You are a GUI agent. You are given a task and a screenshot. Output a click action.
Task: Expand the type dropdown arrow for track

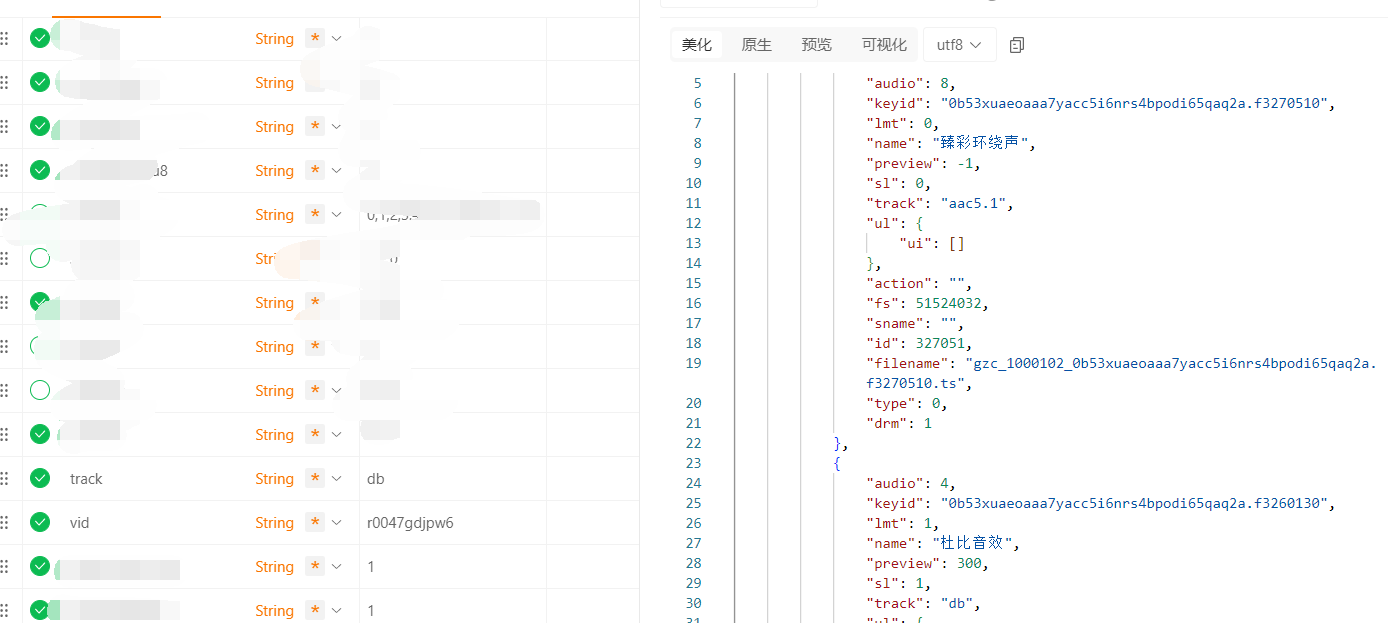337,479
